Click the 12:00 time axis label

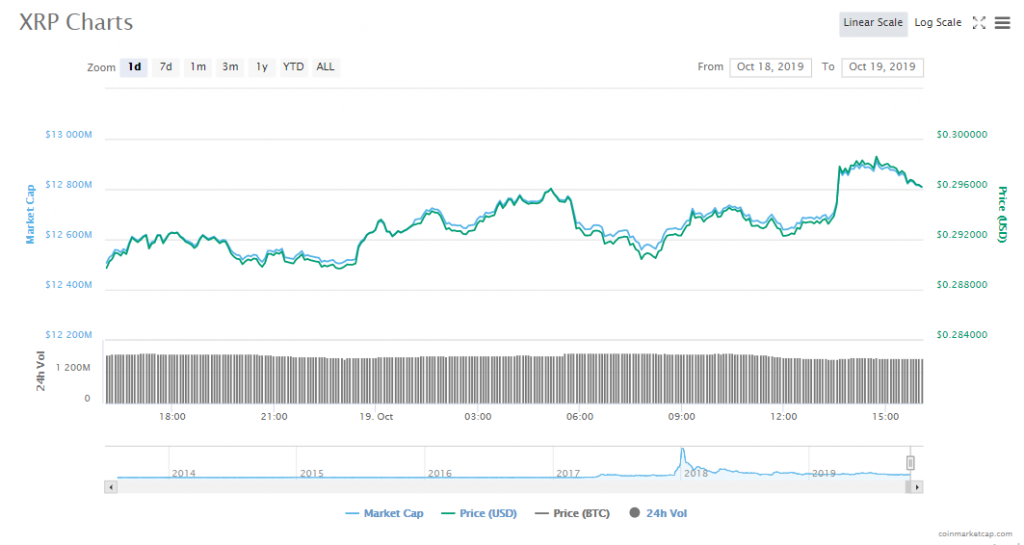tap(784, 416)
